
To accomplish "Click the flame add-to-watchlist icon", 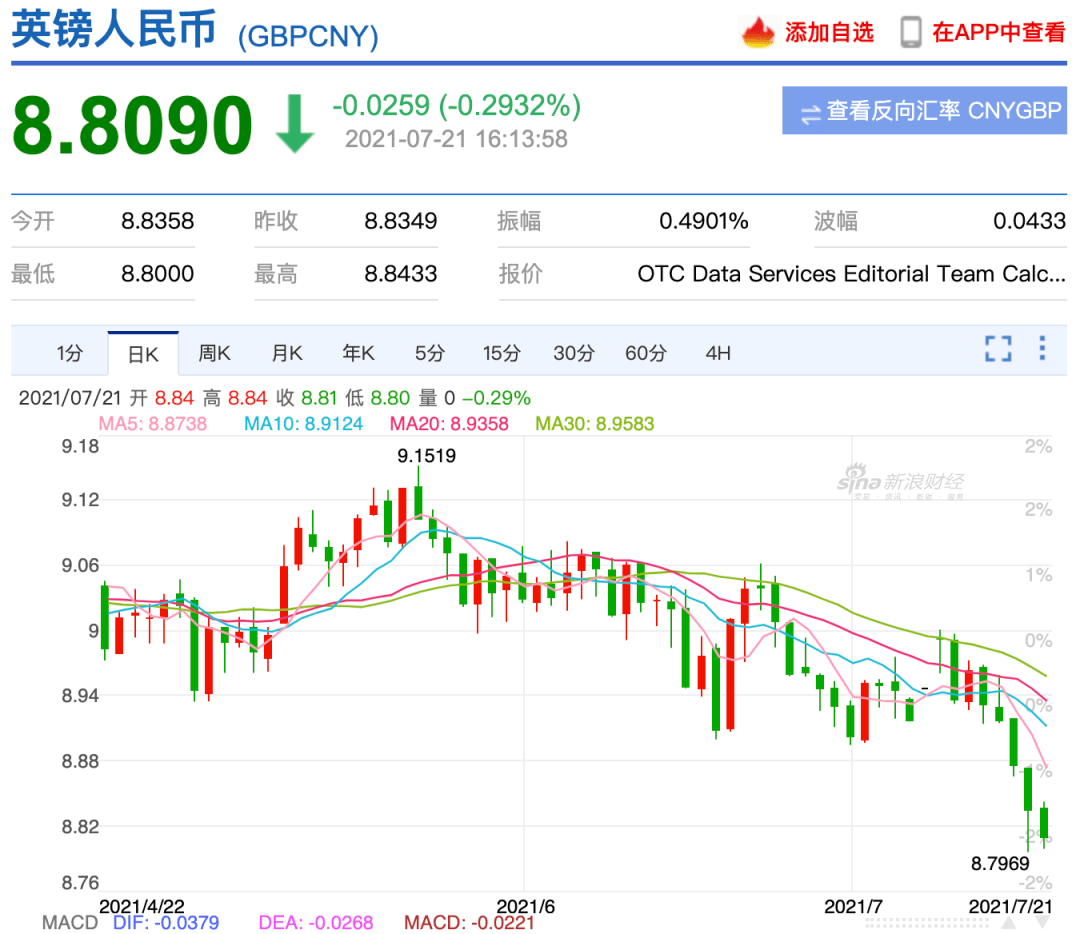I will 758,32.
